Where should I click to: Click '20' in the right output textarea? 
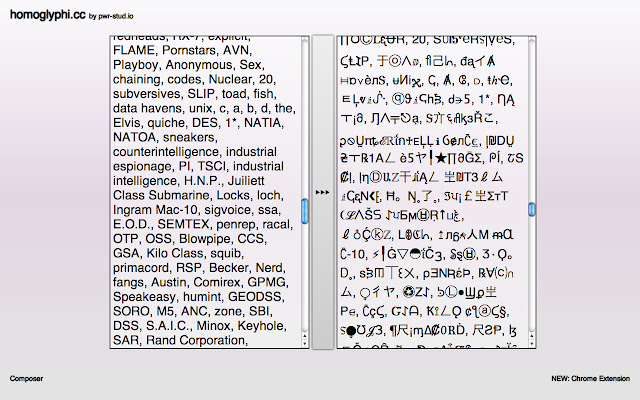pyautogui.click(x=419, y=40)
